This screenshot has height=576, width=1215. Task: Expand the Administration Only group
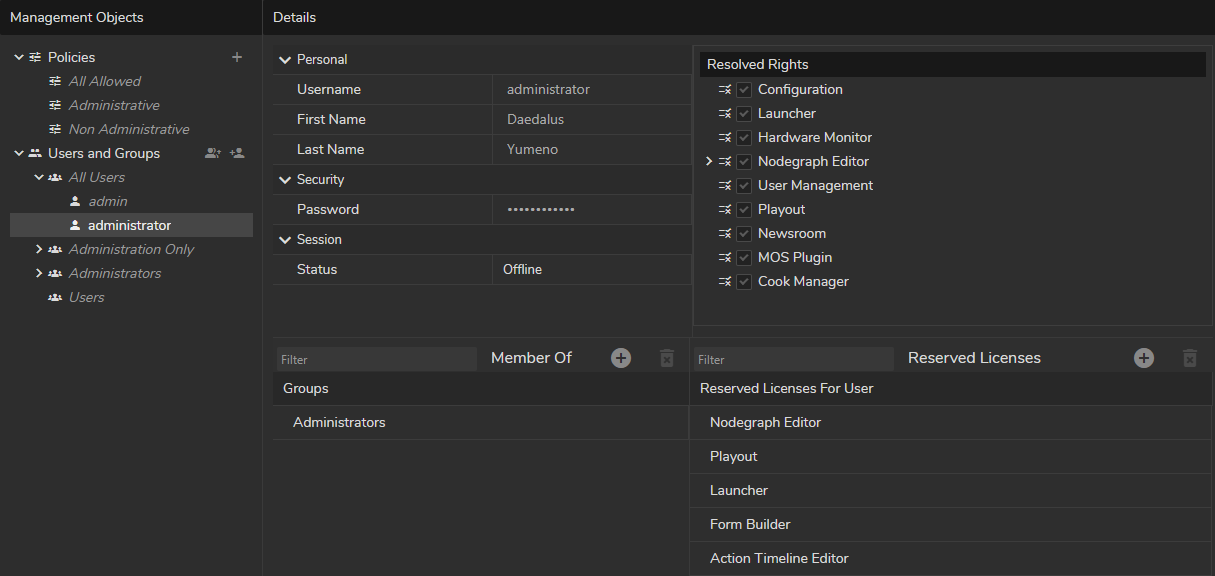pos(39,250)
